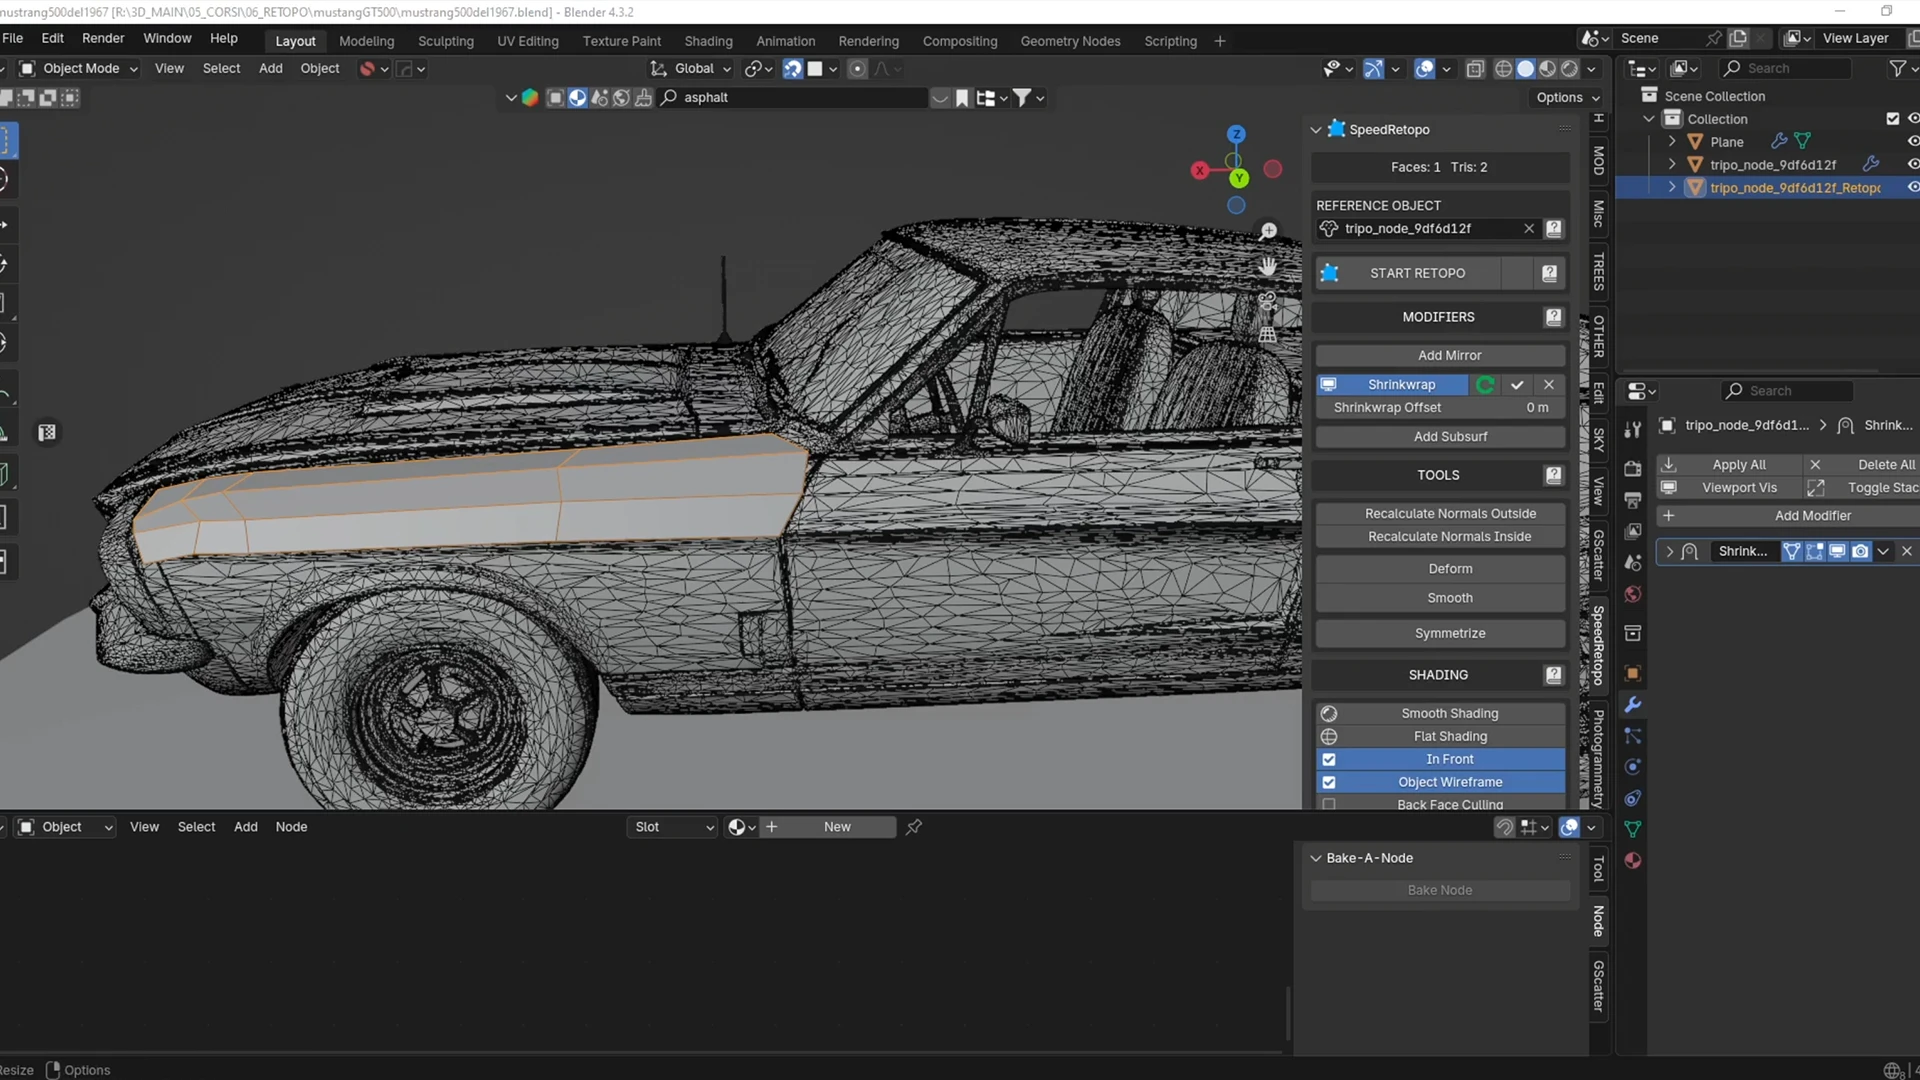
Task: Hide the Plane object in outliner
Action: pyautogui.click(x=1913, y=142)
